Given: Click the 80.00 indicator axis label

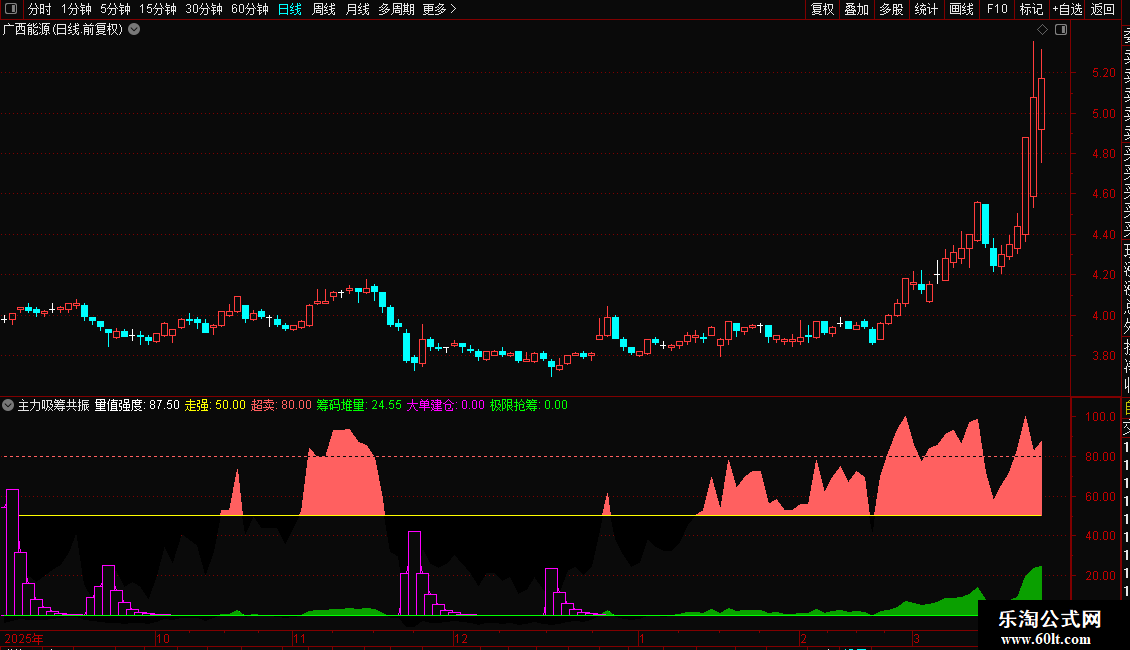Looking at the screenshot, I should coord(1100,457).
